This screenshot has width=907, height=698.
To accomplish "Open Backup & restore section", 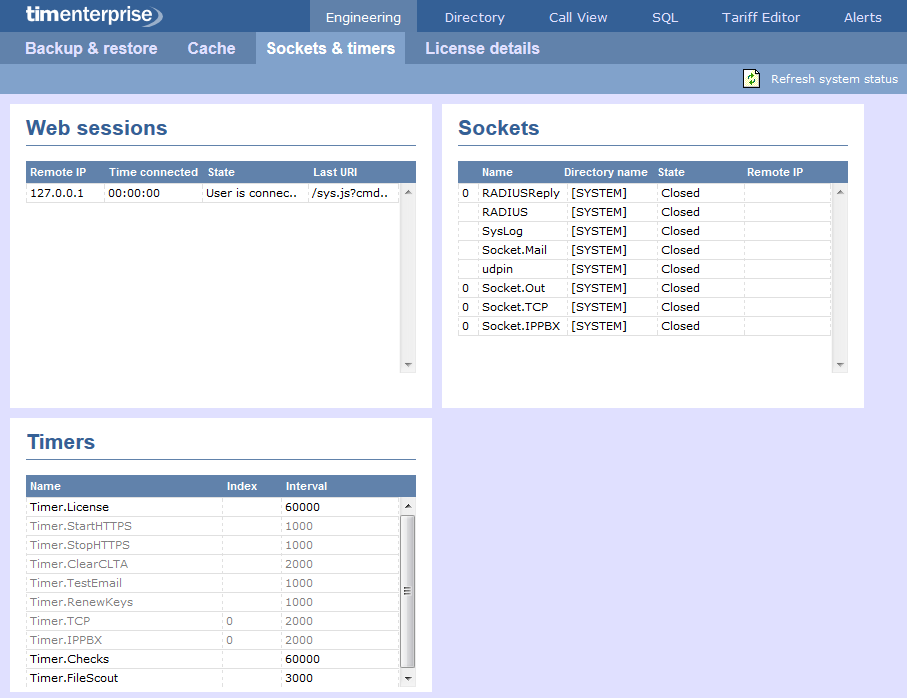I will point(91,48).
